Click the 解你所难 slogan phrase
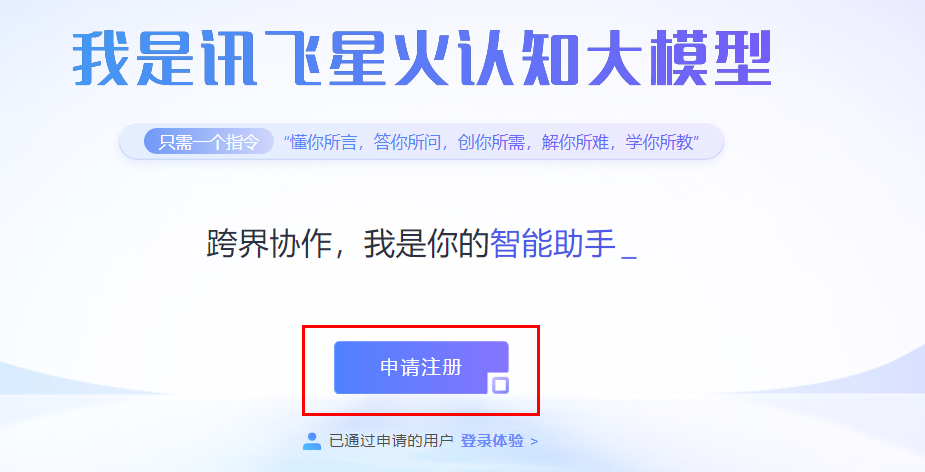This screenshot has width=925, height=472. click(x=575, y=142)
